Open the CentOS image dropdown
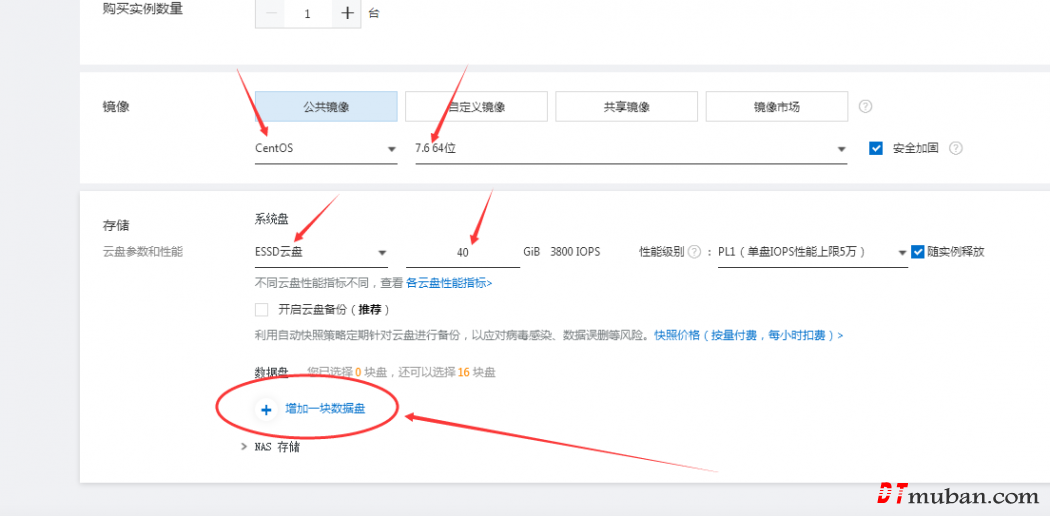Image resolution: width=1050 pixels, height=516 pixels. pos(326,148)
